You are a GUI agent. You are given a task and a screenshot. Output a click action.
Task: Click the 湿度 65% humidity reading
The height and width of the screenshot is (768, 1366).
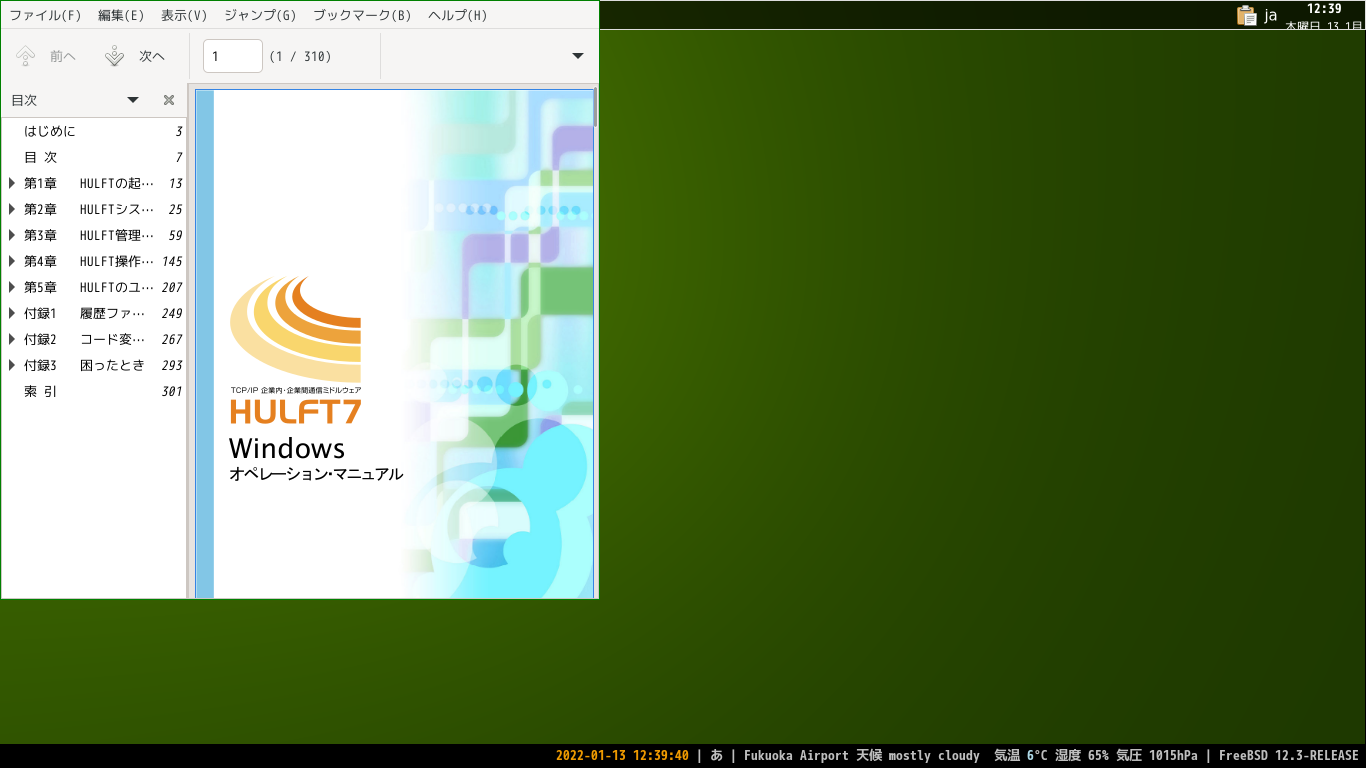1081,756
